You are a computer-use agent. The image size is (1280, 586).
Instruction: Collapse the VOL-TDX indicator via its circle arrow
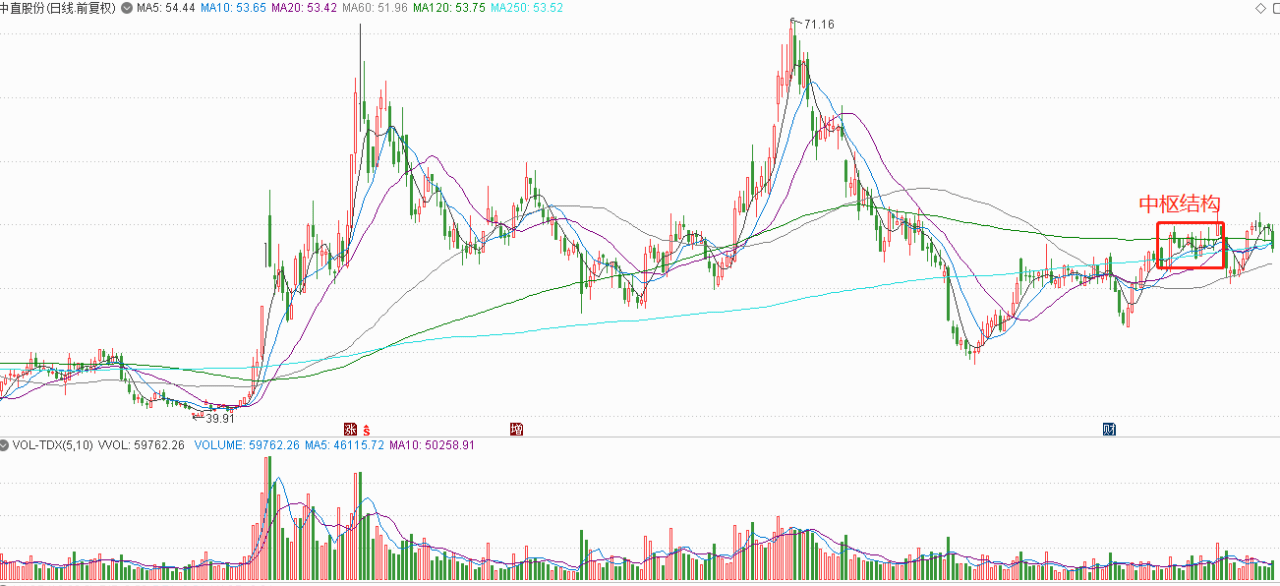pyautogui.click(x=6, y=447)
